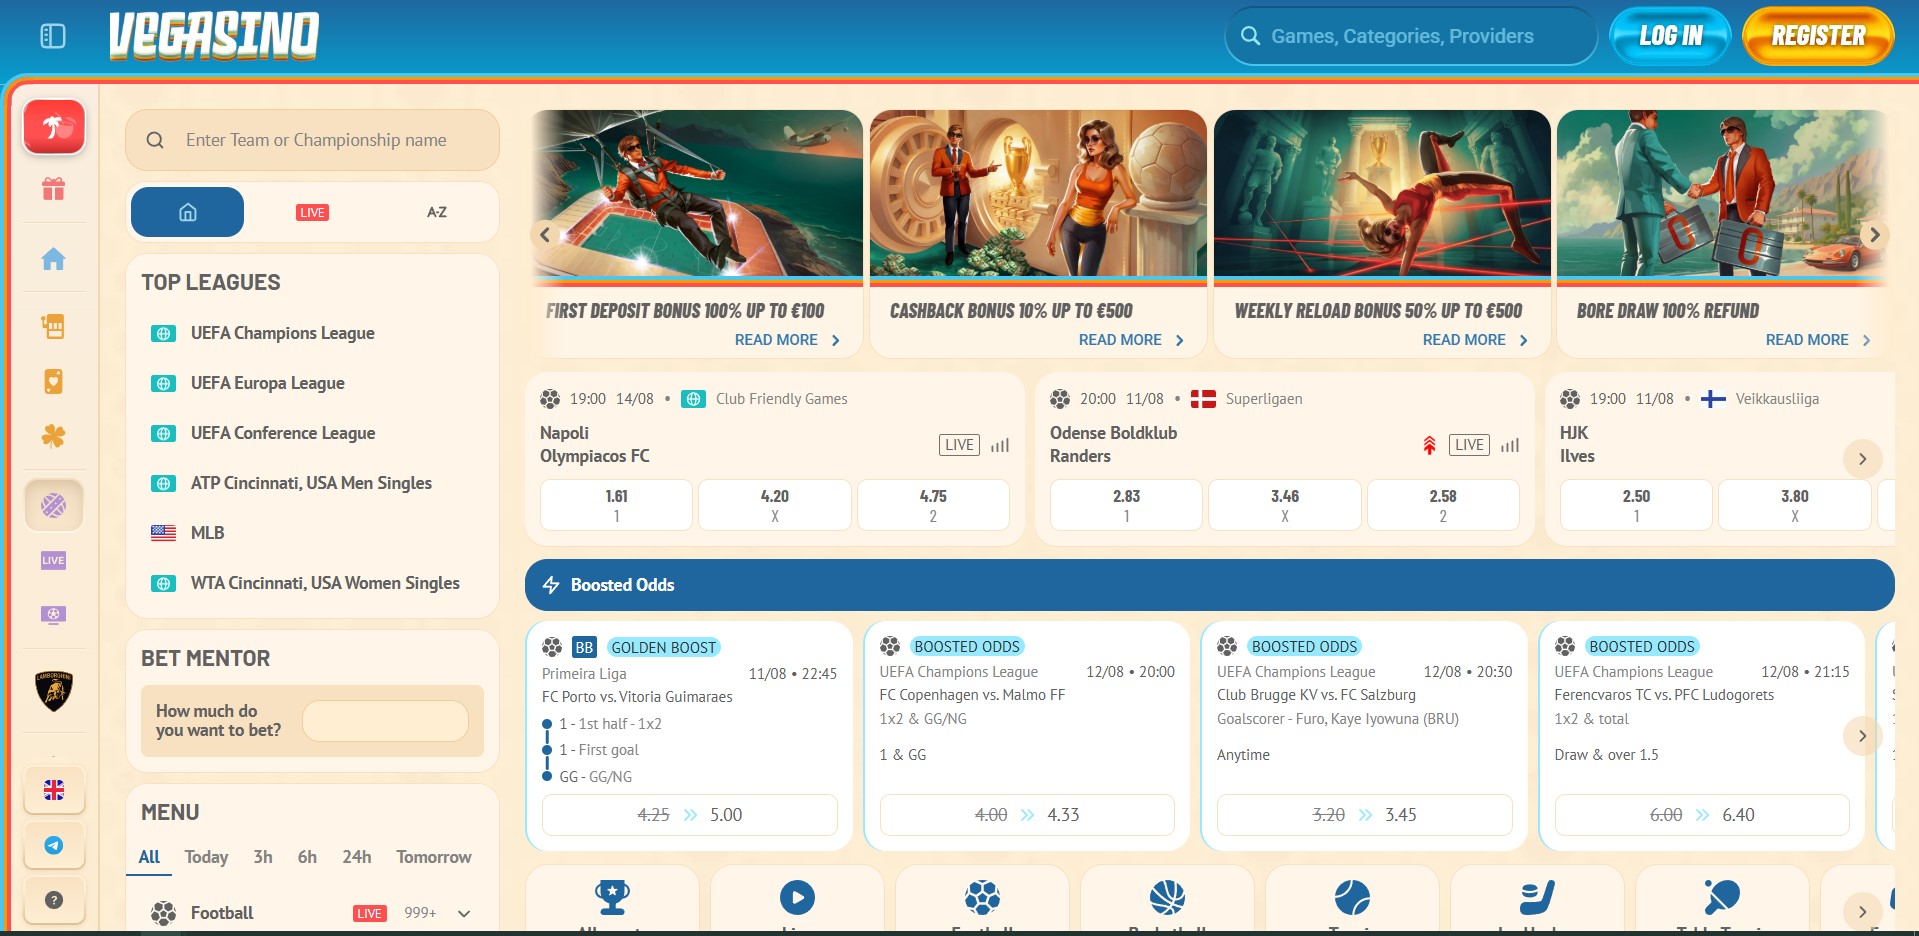Click the red boost icon on Odense match
The width and height of the screenshot is (1919, 936).
1429,445
